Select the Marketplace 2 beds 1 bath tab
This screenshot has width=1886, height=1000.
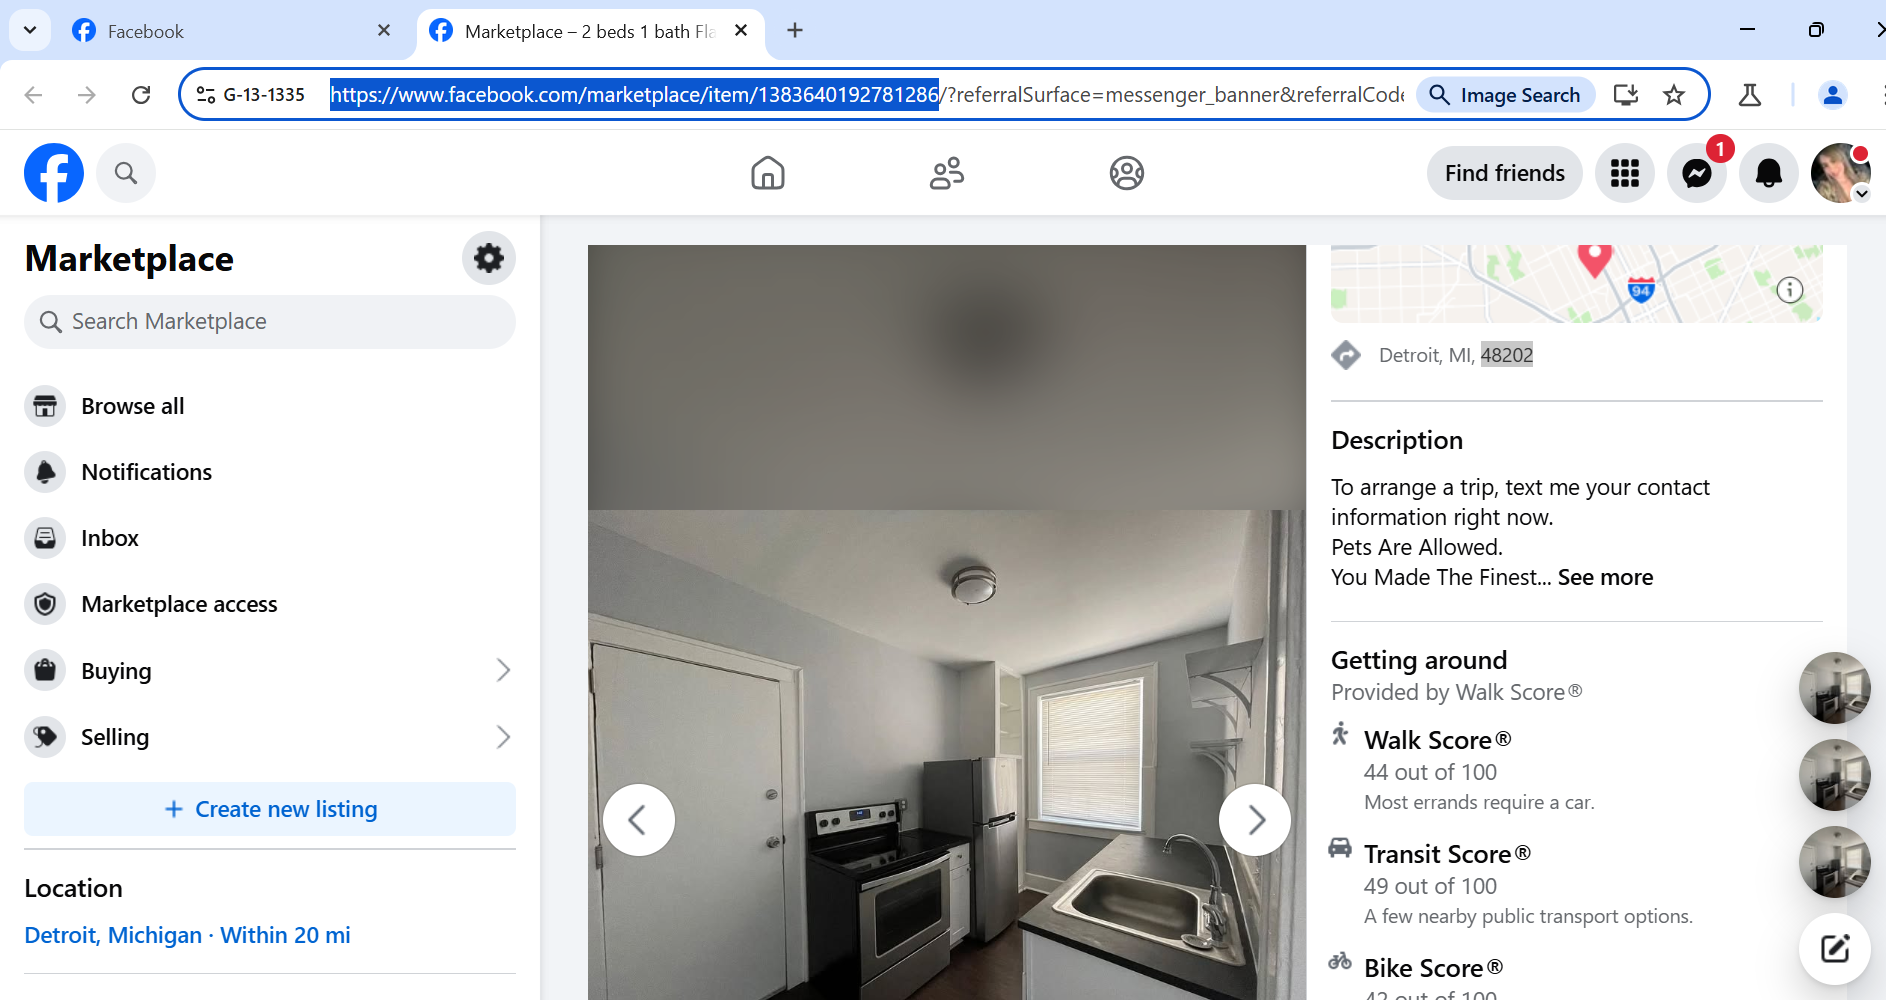pyautogui.click(x=590, y=31)
